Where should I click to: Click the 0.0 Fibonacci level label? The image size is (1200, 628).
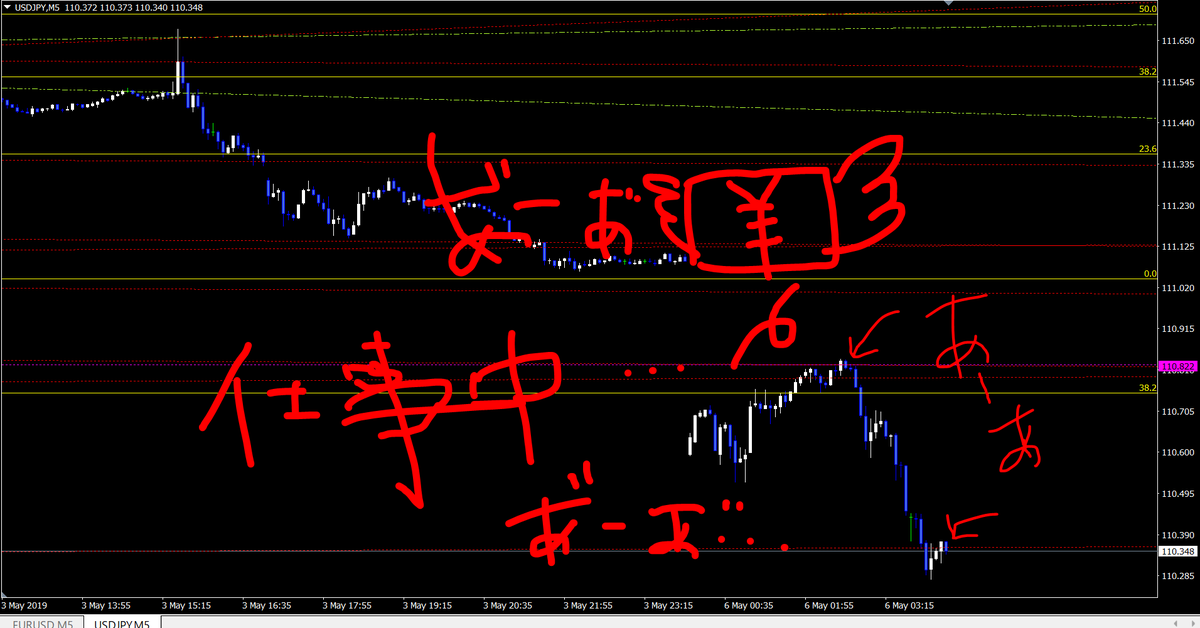click(x=1150, y=273)
